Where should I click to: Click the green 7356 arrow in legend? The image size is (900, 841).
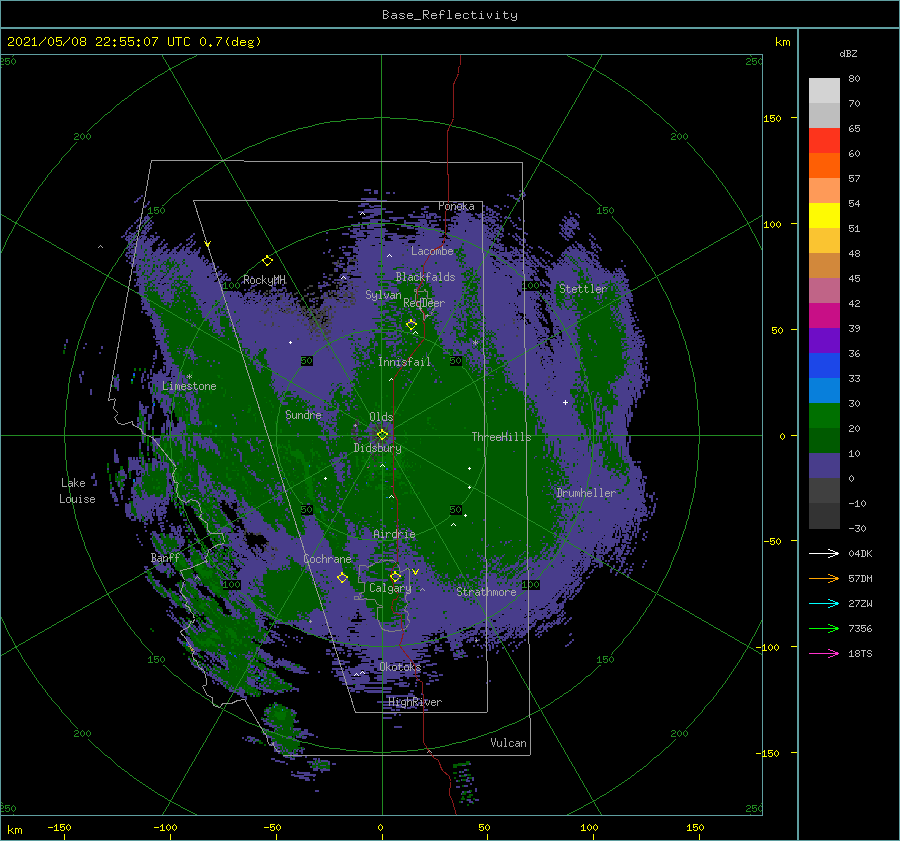pos(824,629)
